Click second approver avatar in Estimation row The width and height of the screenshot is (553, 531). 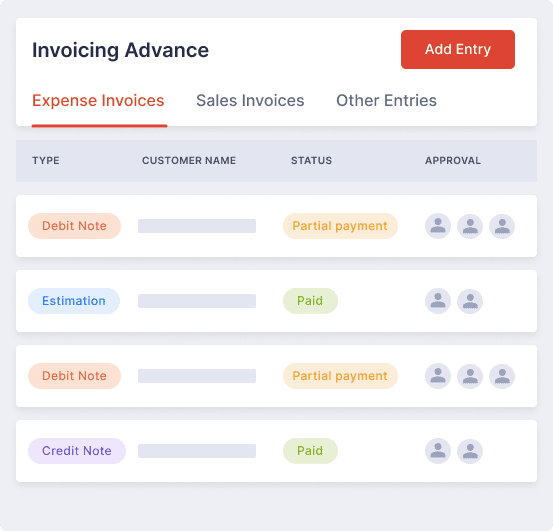[x=470, y=301]
